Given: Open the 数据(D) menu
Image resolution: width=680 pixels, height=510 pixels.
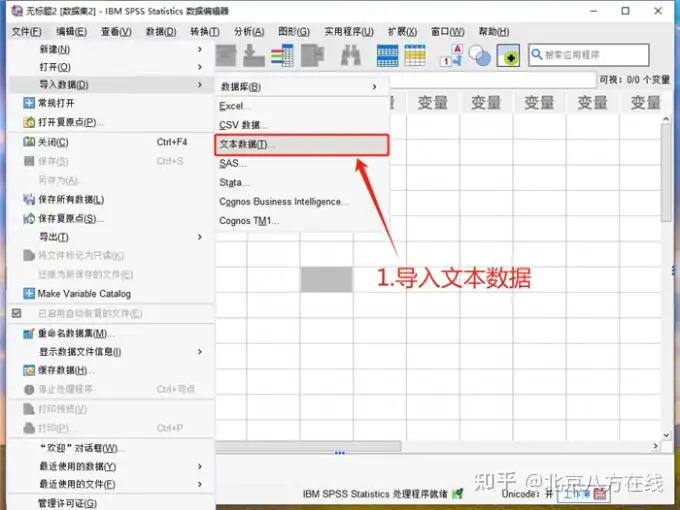Looking at the screenshot, I should tap(160, 32).
